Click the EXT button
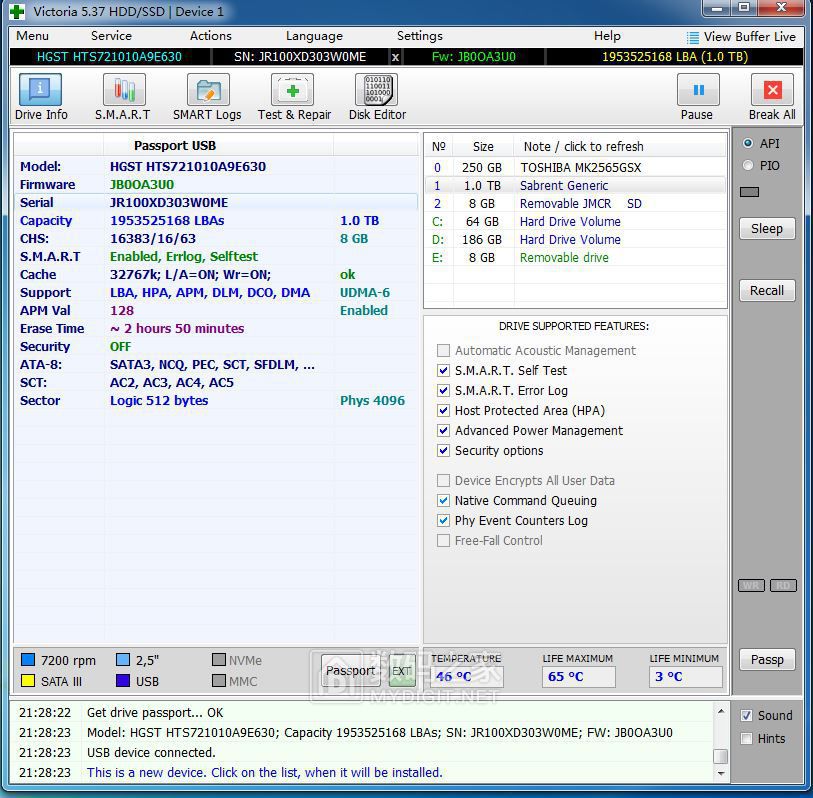Screen dimensions: 813x798 pyautogui.click(x=402, y=670)
